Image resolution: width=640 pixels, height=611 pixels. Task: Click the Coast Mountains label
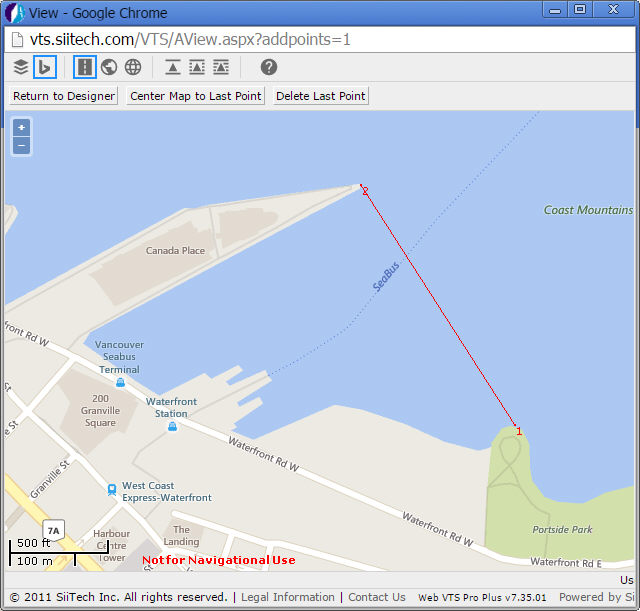click(x=588, y=210)
